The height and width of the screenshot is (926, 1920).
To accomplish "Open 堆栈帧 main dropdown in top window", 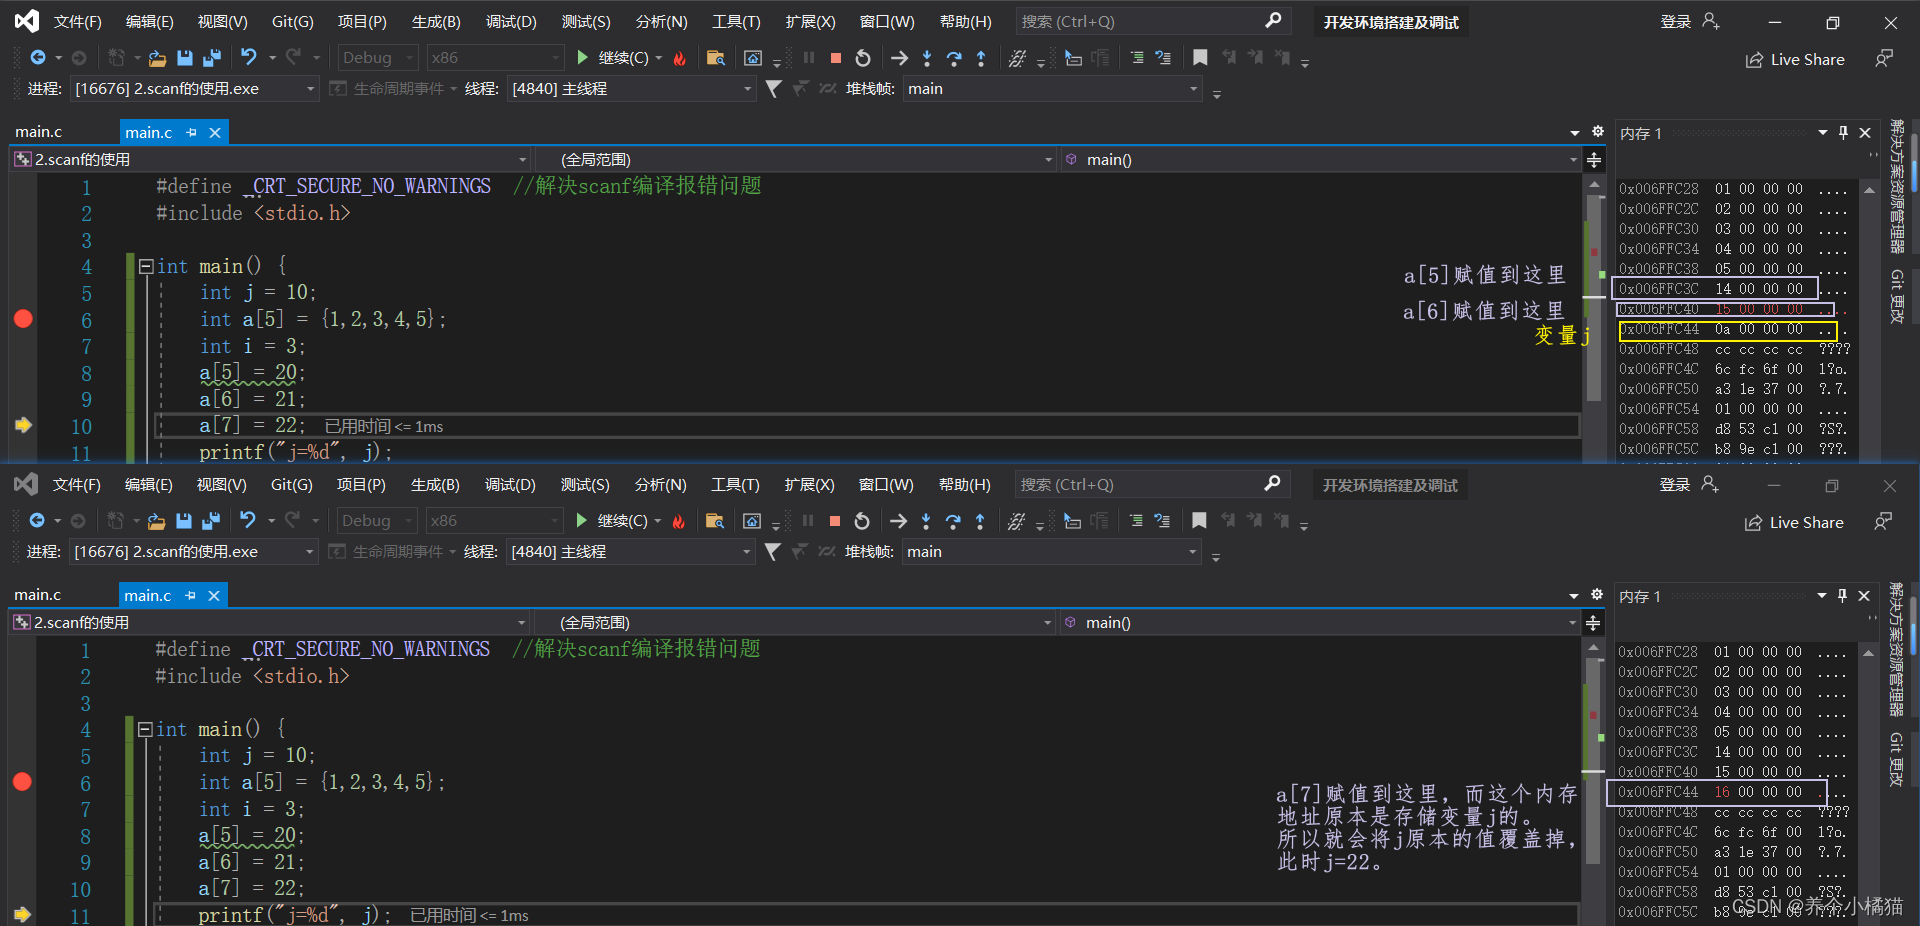I will (1052, 89).
